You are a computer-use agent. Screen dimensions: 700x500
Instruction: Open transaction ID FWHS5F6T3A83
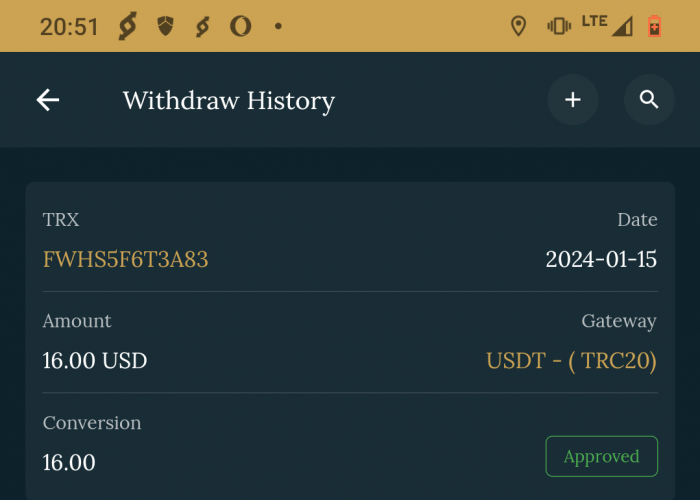pos(125,260)
